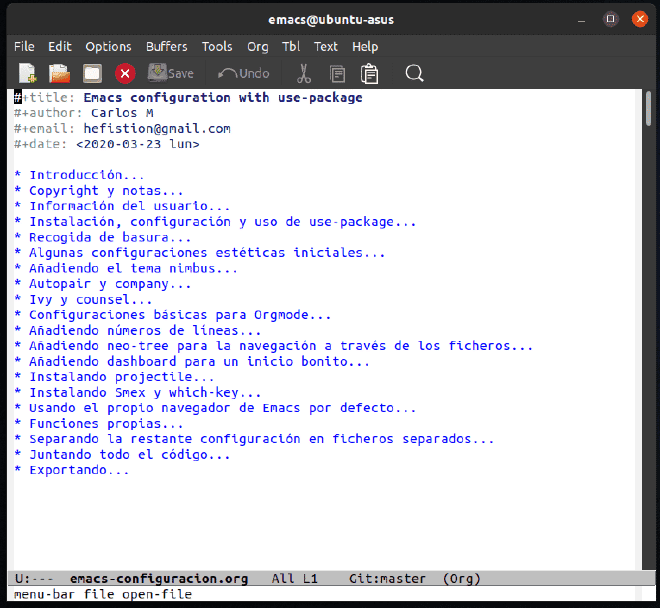Click the red Kill Buffer X icon
The width and height of the screenshot is (660, 608).
tap(125, 74)
